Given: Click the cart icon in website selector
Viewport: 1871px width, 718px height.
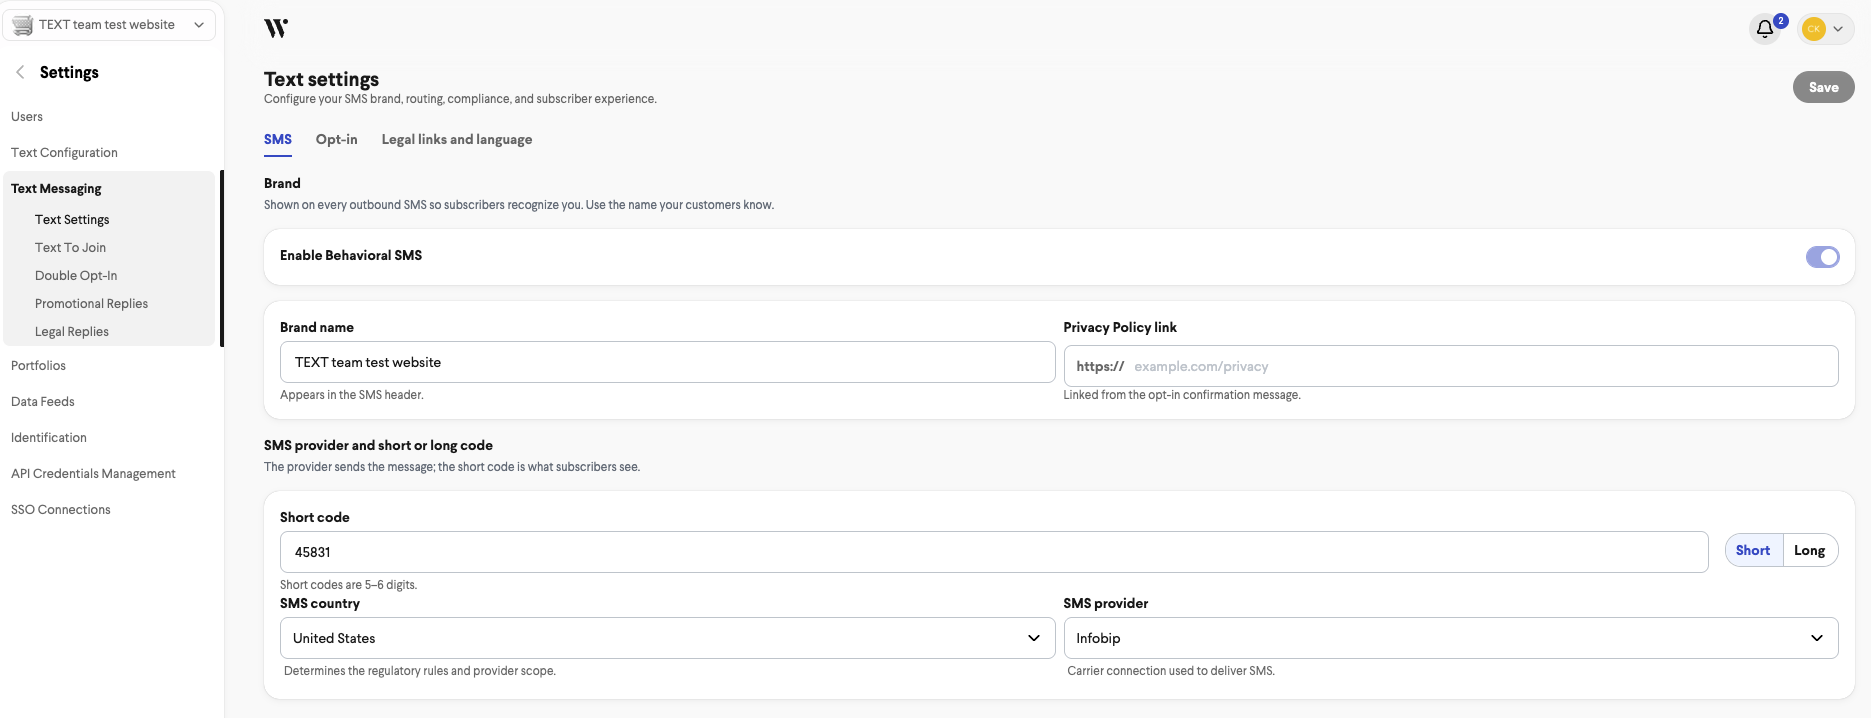Looking at the screenshot, I should coord(23,25).
